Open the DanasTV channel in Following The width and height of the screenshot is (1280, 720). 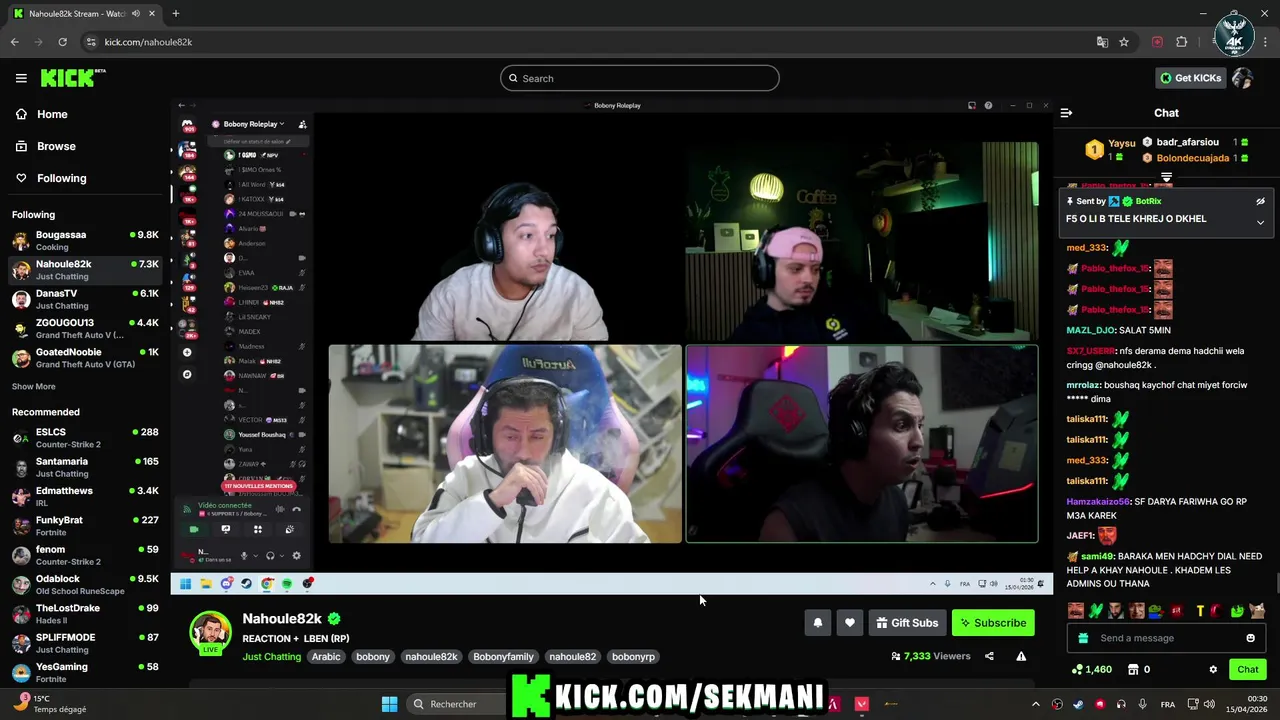coord(85,299)
